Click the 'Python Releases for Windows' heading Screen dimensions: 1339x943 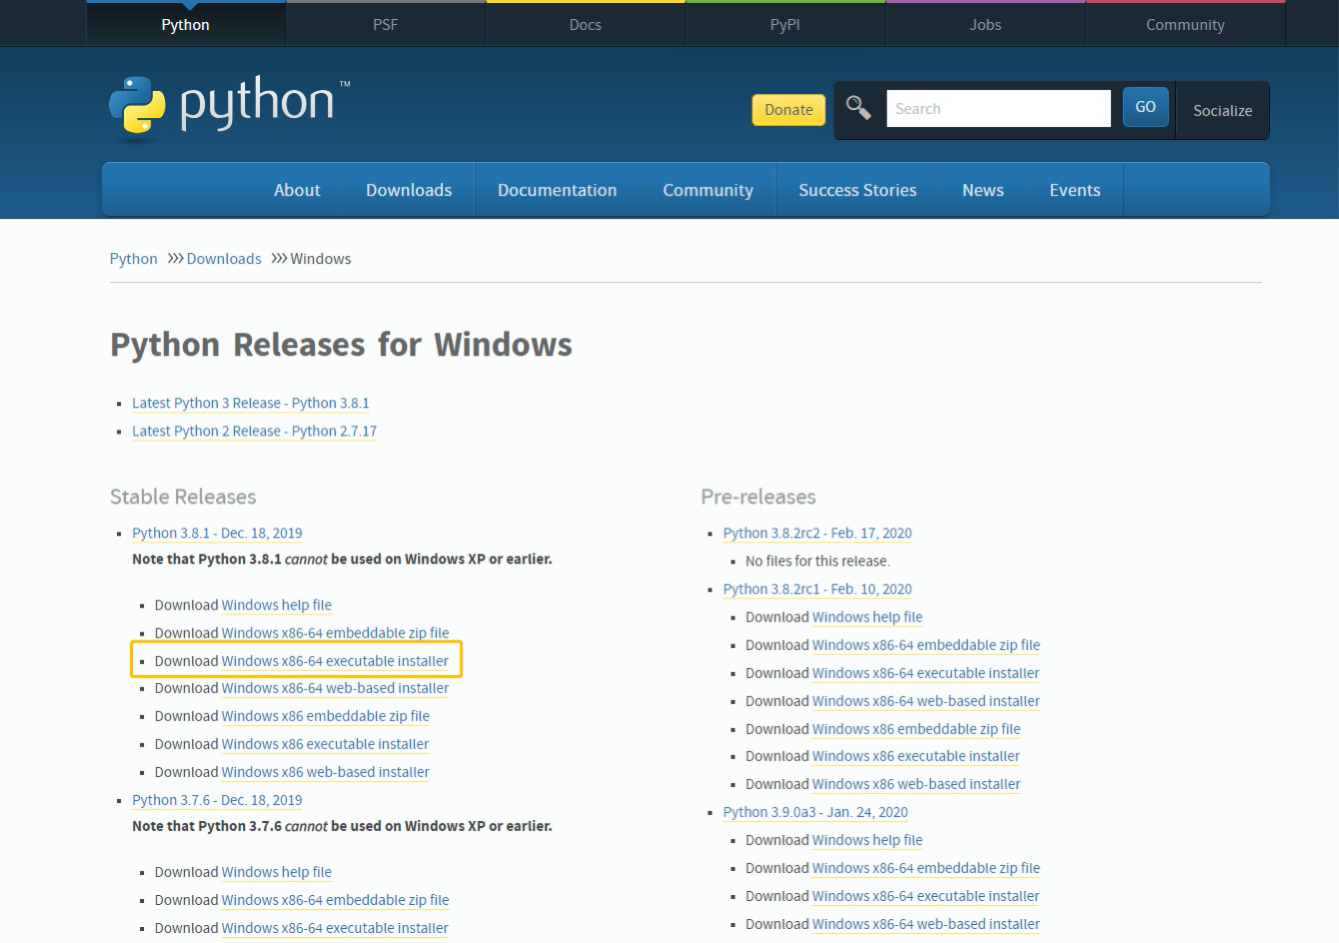click(341, 345)
